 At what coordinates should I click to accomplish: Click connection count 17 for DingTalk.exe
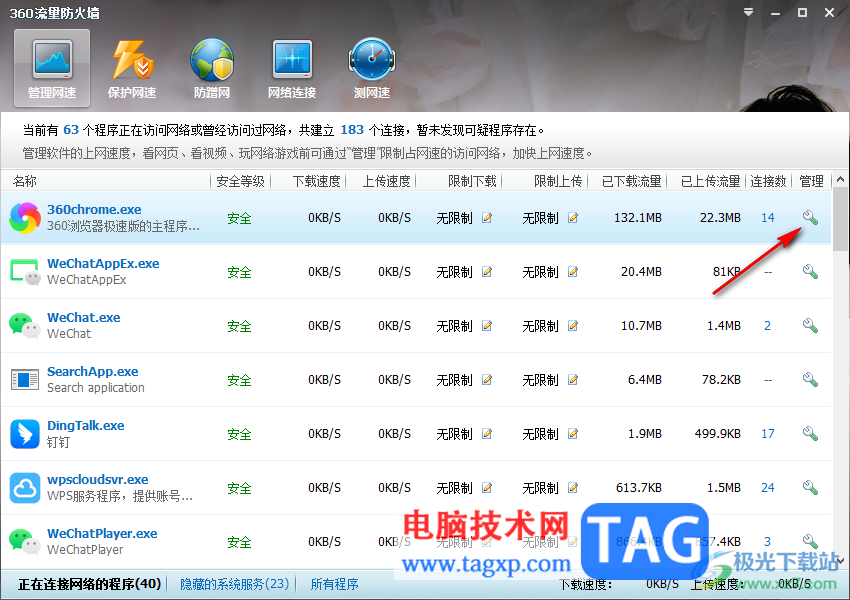pyautogui.click(x=768, y=434)
